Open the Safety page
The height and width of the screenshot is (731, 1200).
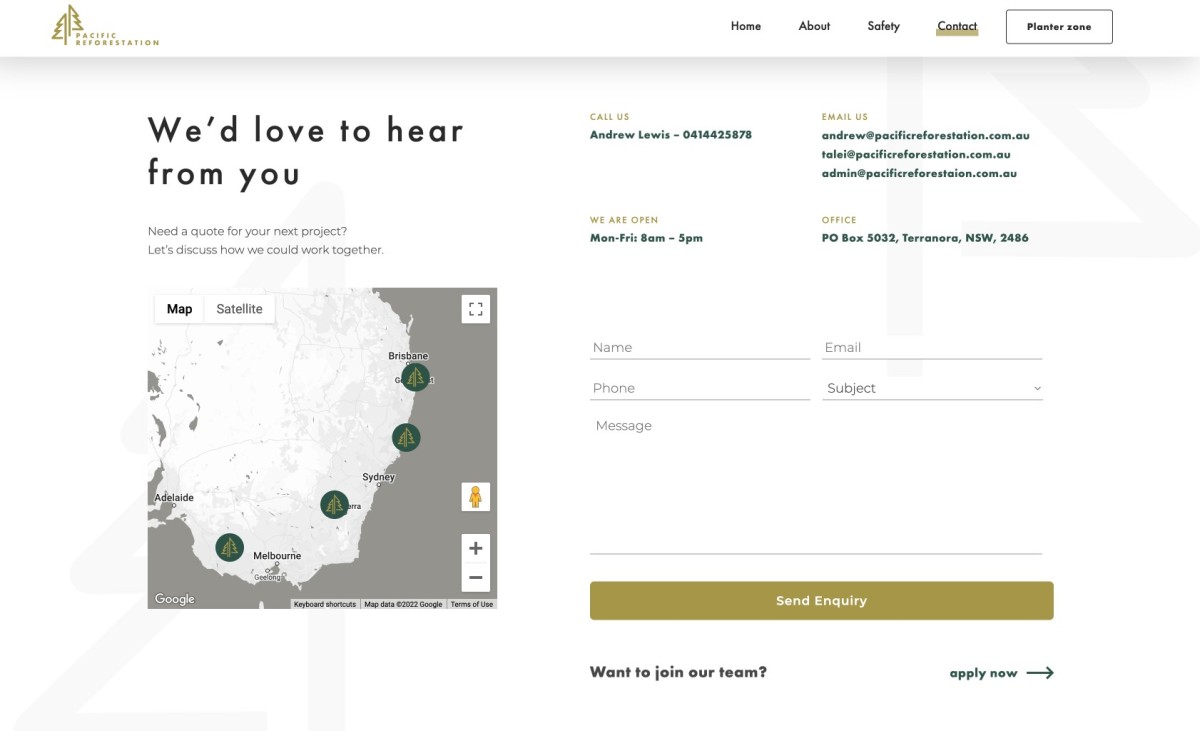(x=884, y=26)
